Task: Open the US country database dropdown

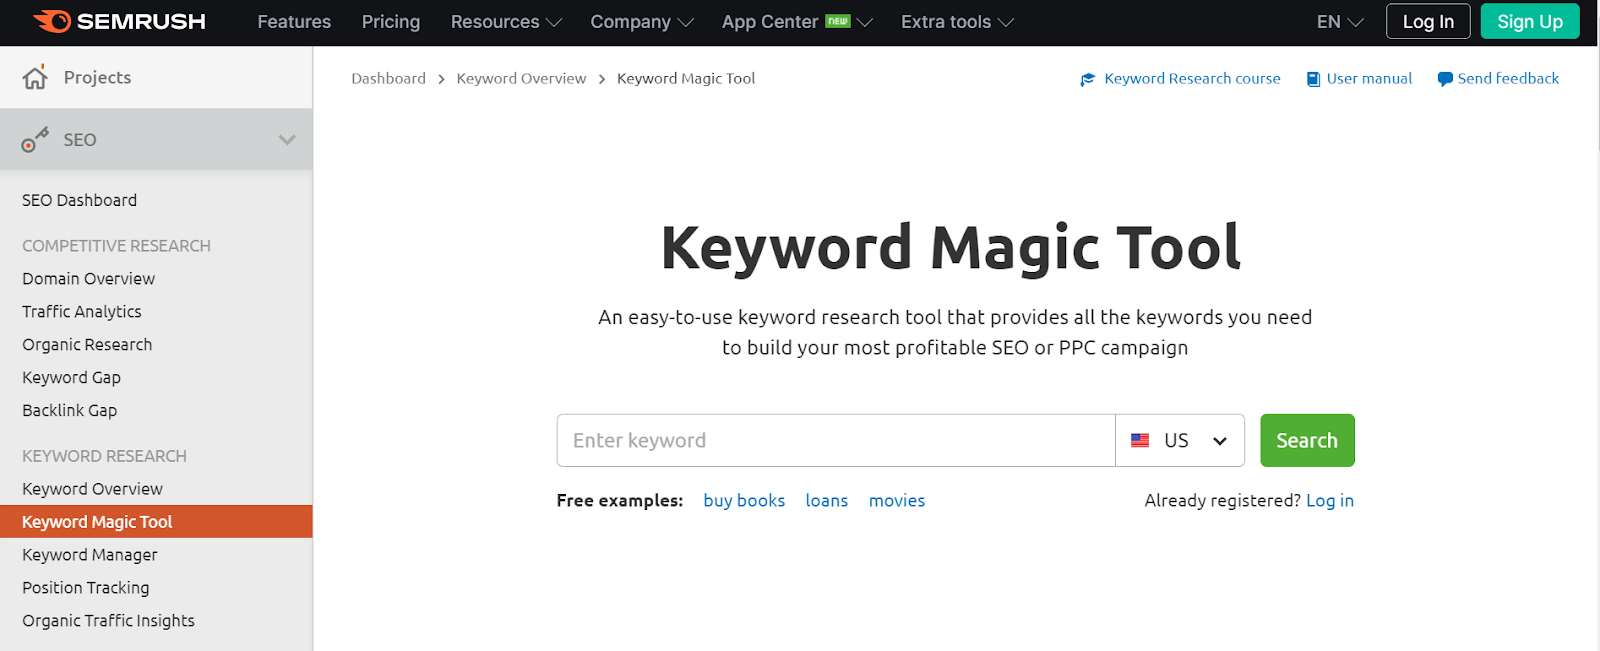Action: pyautogui.click(x=1180, y=441)
